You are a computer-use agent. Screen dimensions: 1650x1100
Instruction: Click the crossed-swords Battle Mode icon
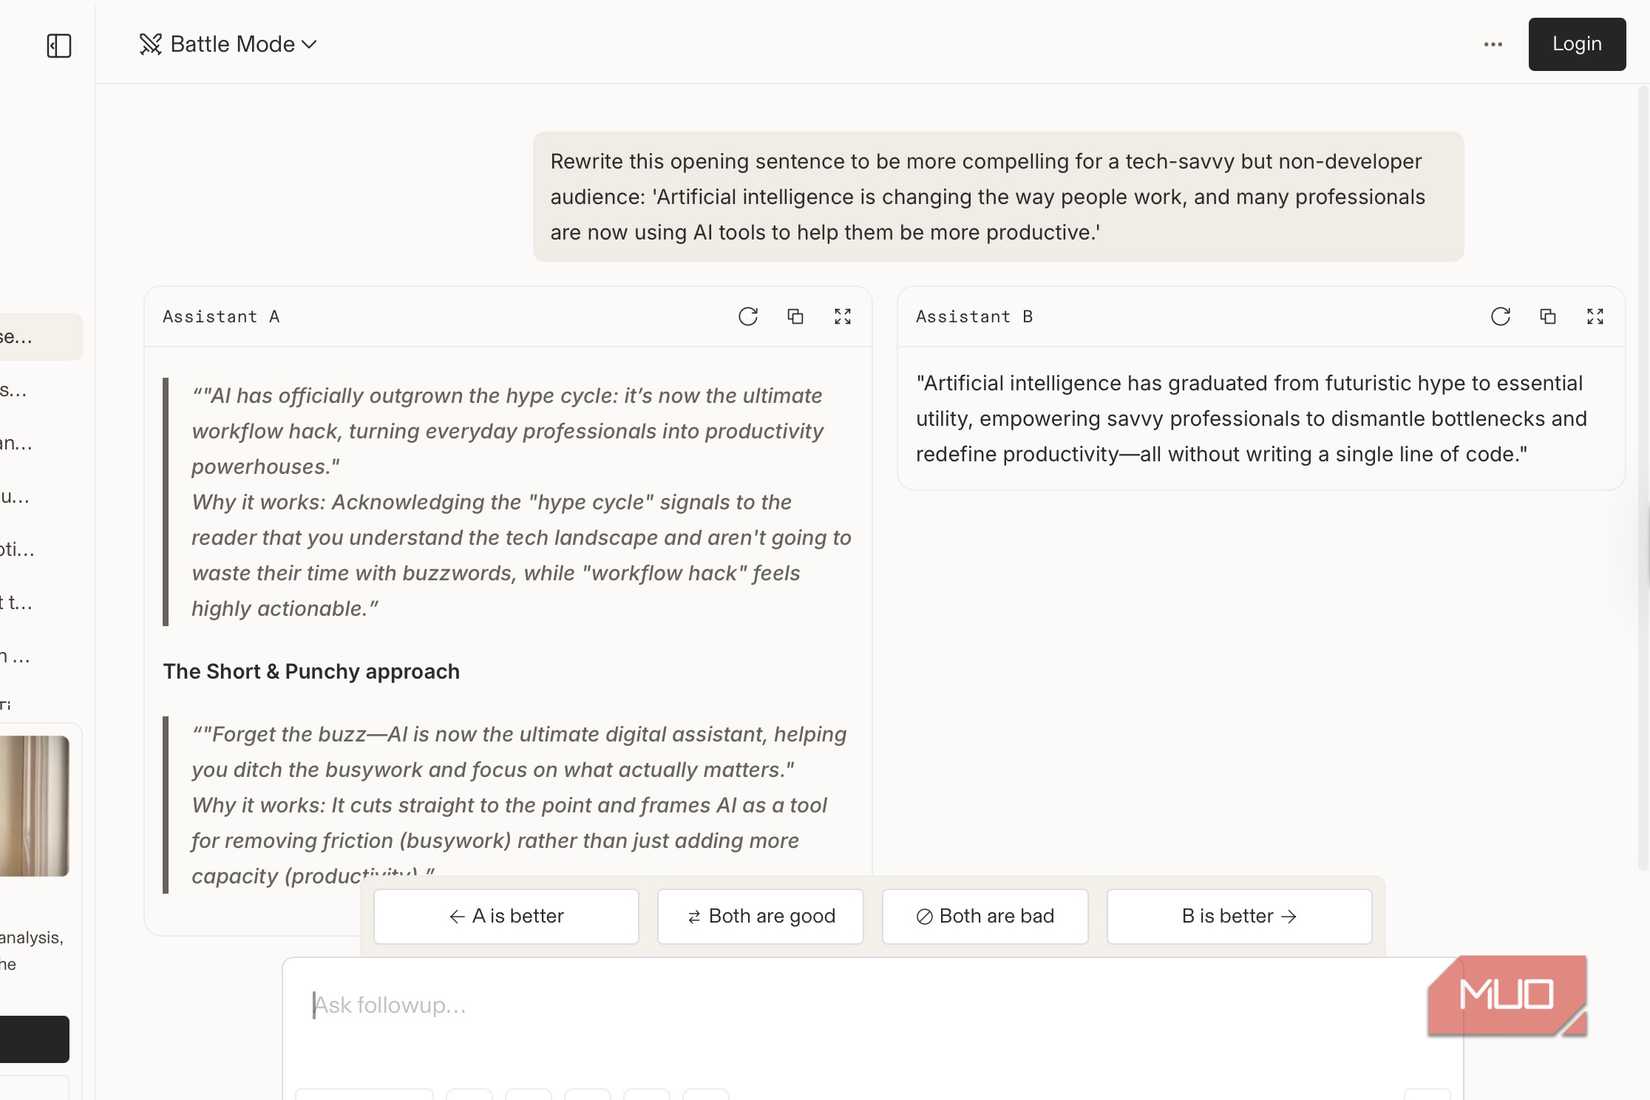(150, 44)
